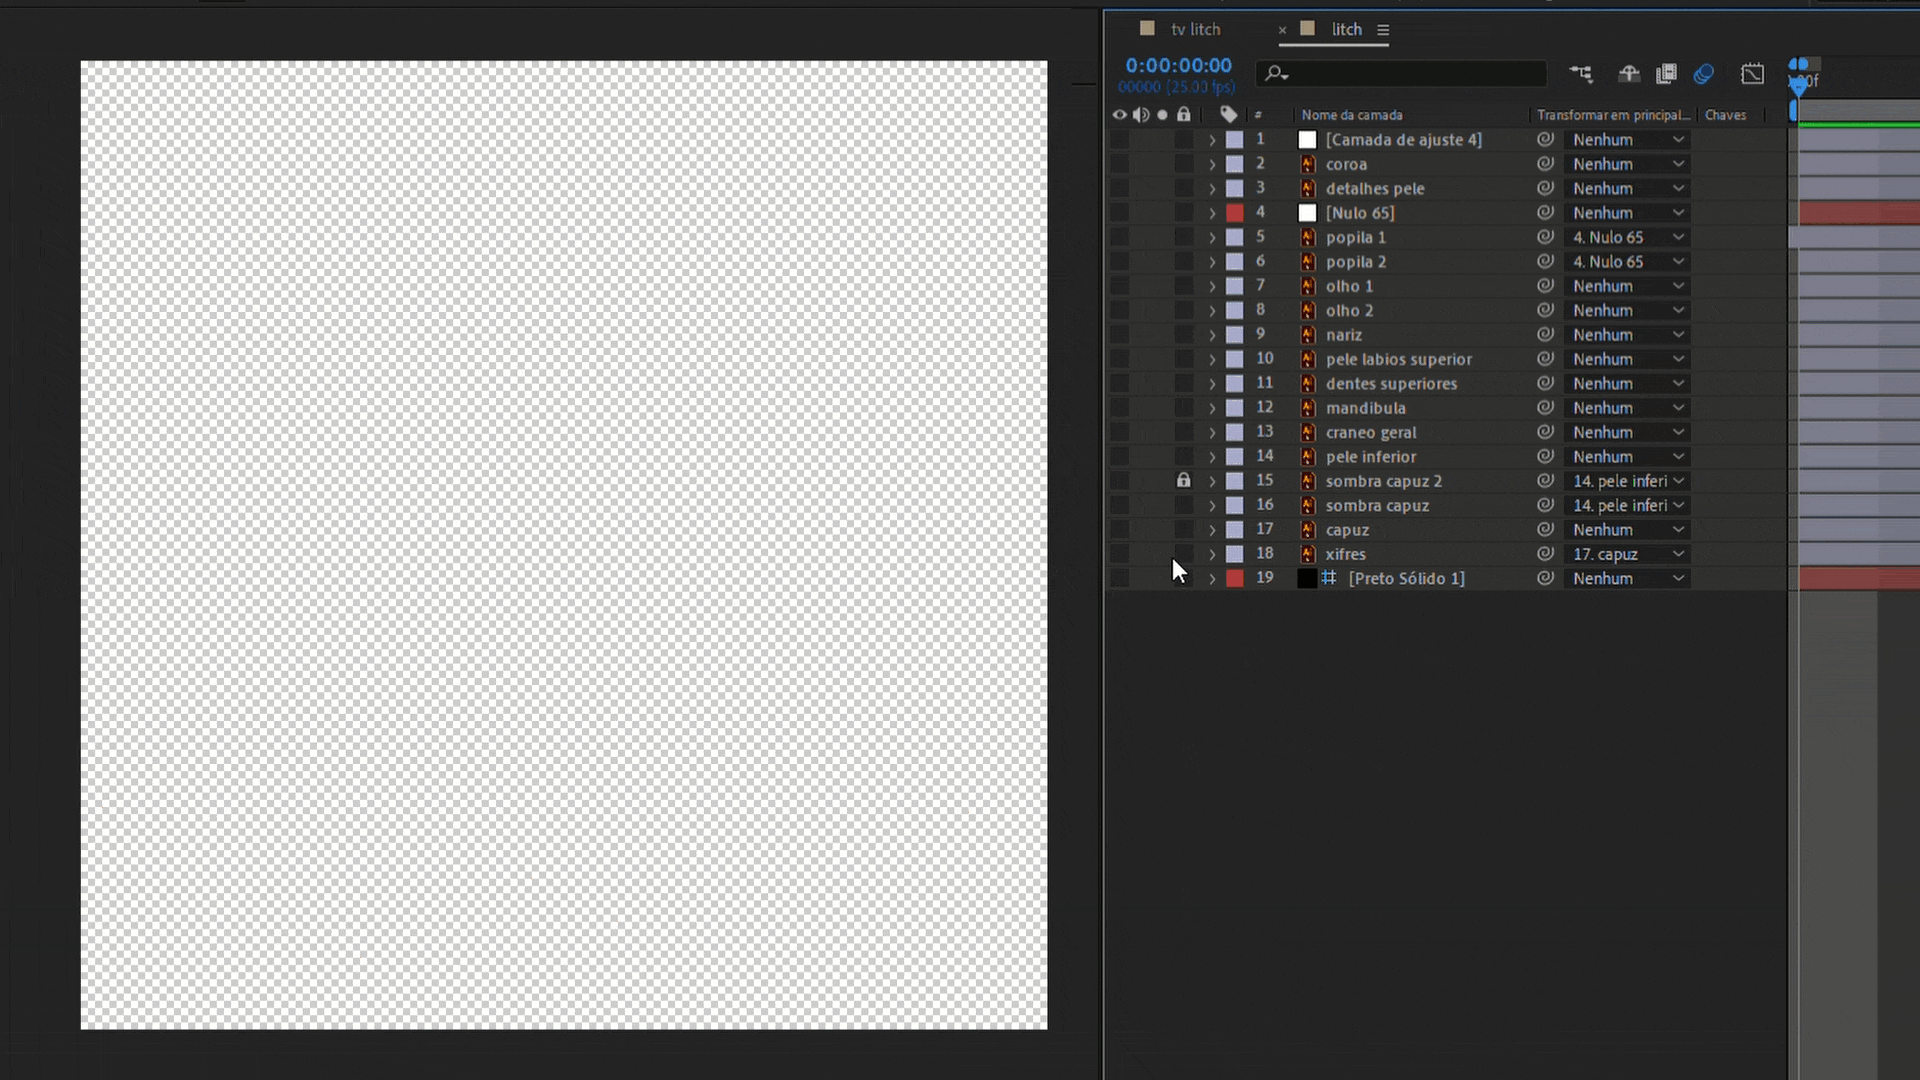Enable frame blending for the composition
This screenshot has width=1920, height=1080.
pos(1666,74)
